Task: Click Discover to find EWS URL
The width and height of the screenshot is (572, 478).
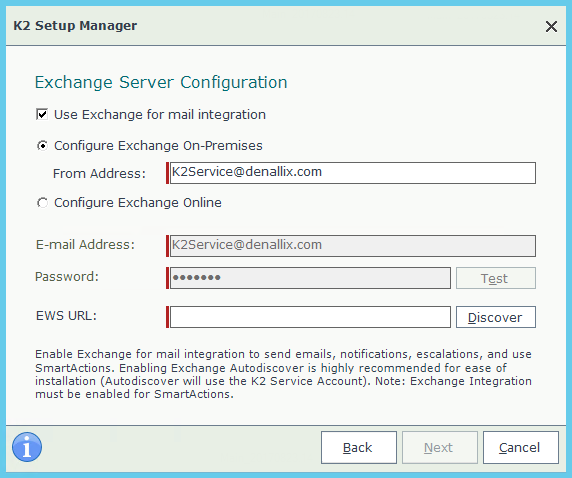Action: pyautogui.click(x=496, y=317)
